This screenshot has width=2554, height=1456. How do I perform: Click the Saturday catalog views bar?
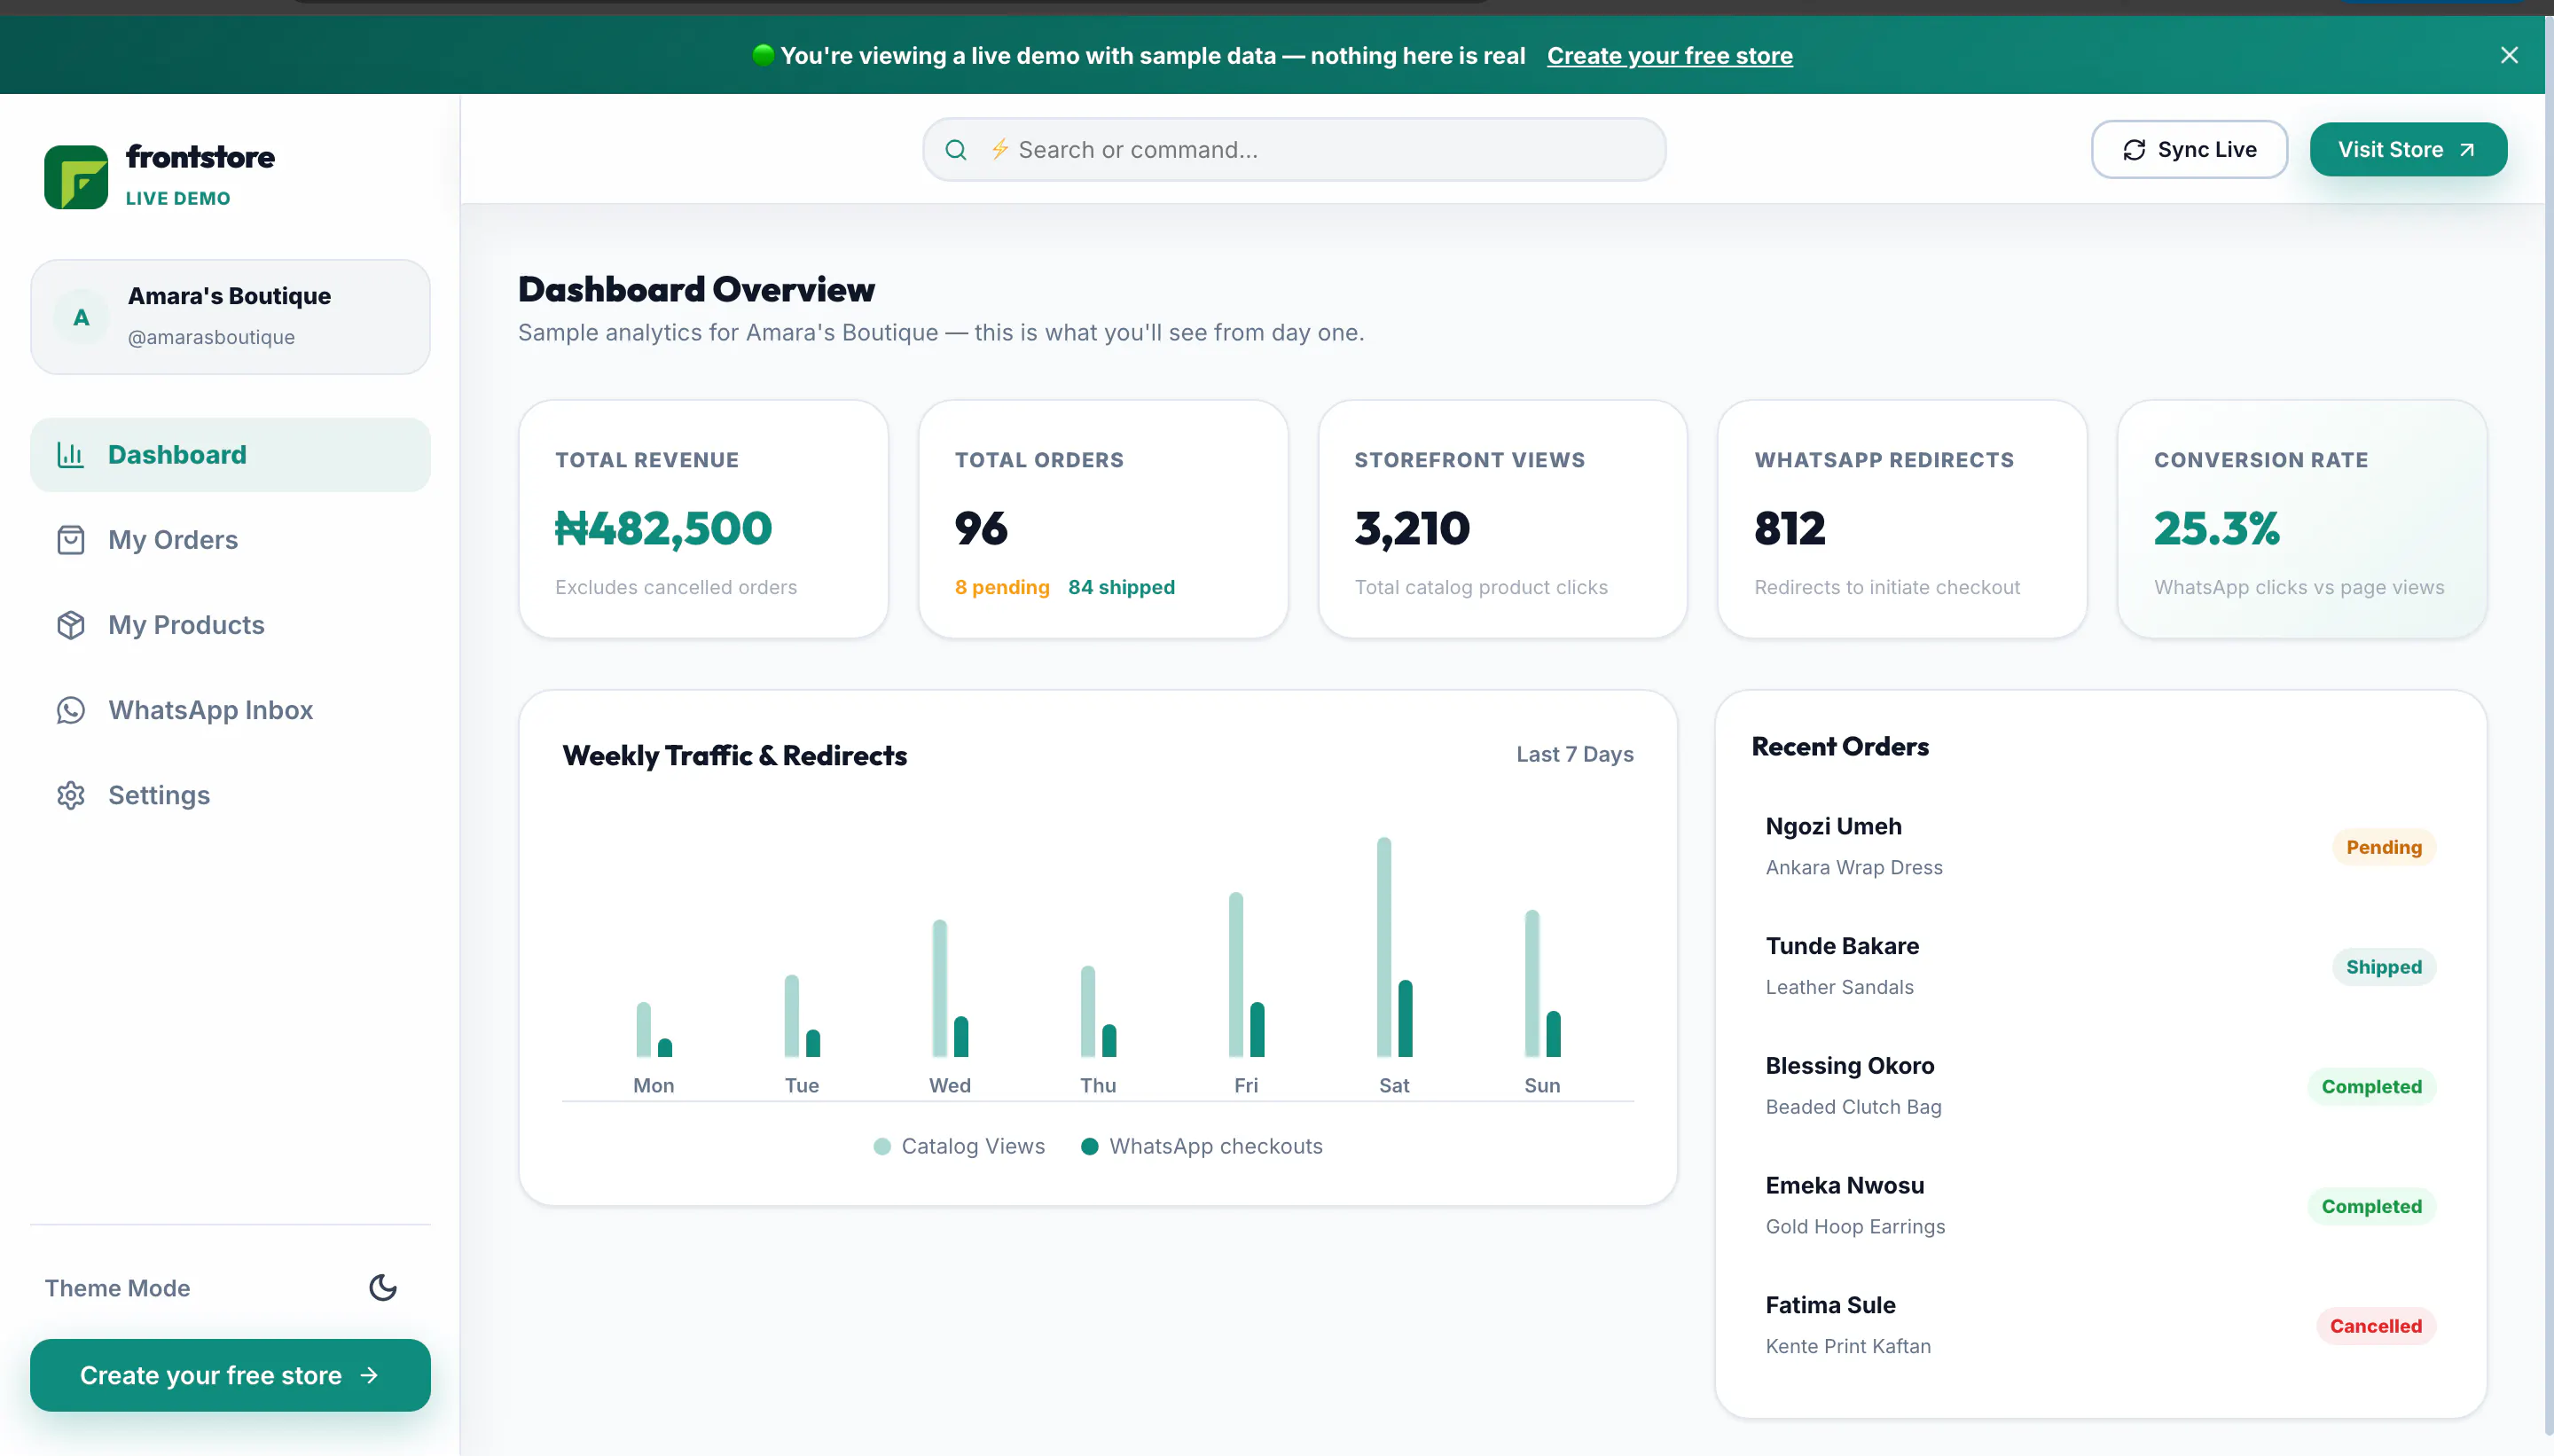tap(1384, 947)
